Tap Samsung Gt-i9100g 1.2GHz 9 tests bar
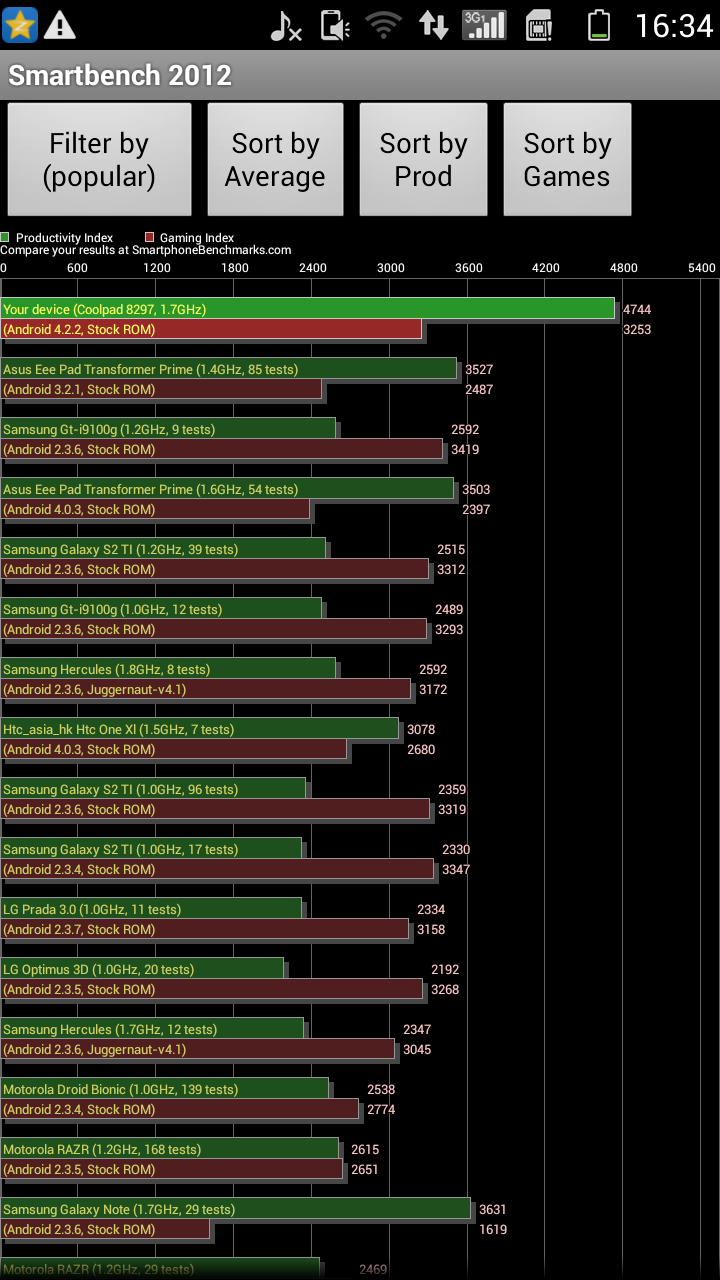The height and width of the screenshot is (1280, 720). coord(168,429)
